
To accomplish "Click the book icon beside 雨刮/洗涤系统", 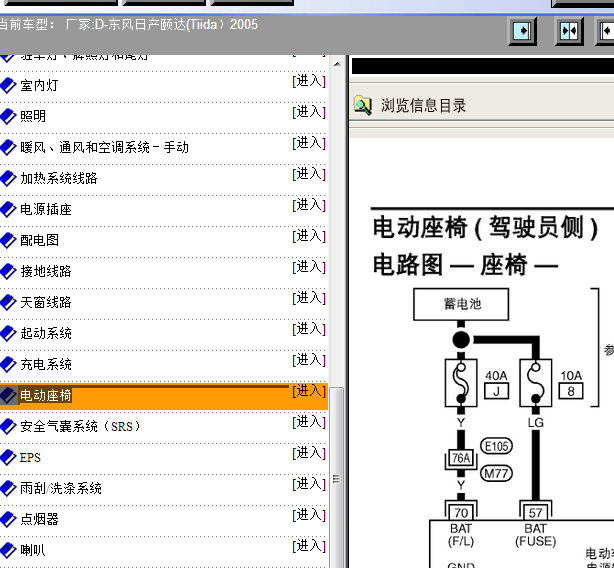I will [x=8, y=488].
